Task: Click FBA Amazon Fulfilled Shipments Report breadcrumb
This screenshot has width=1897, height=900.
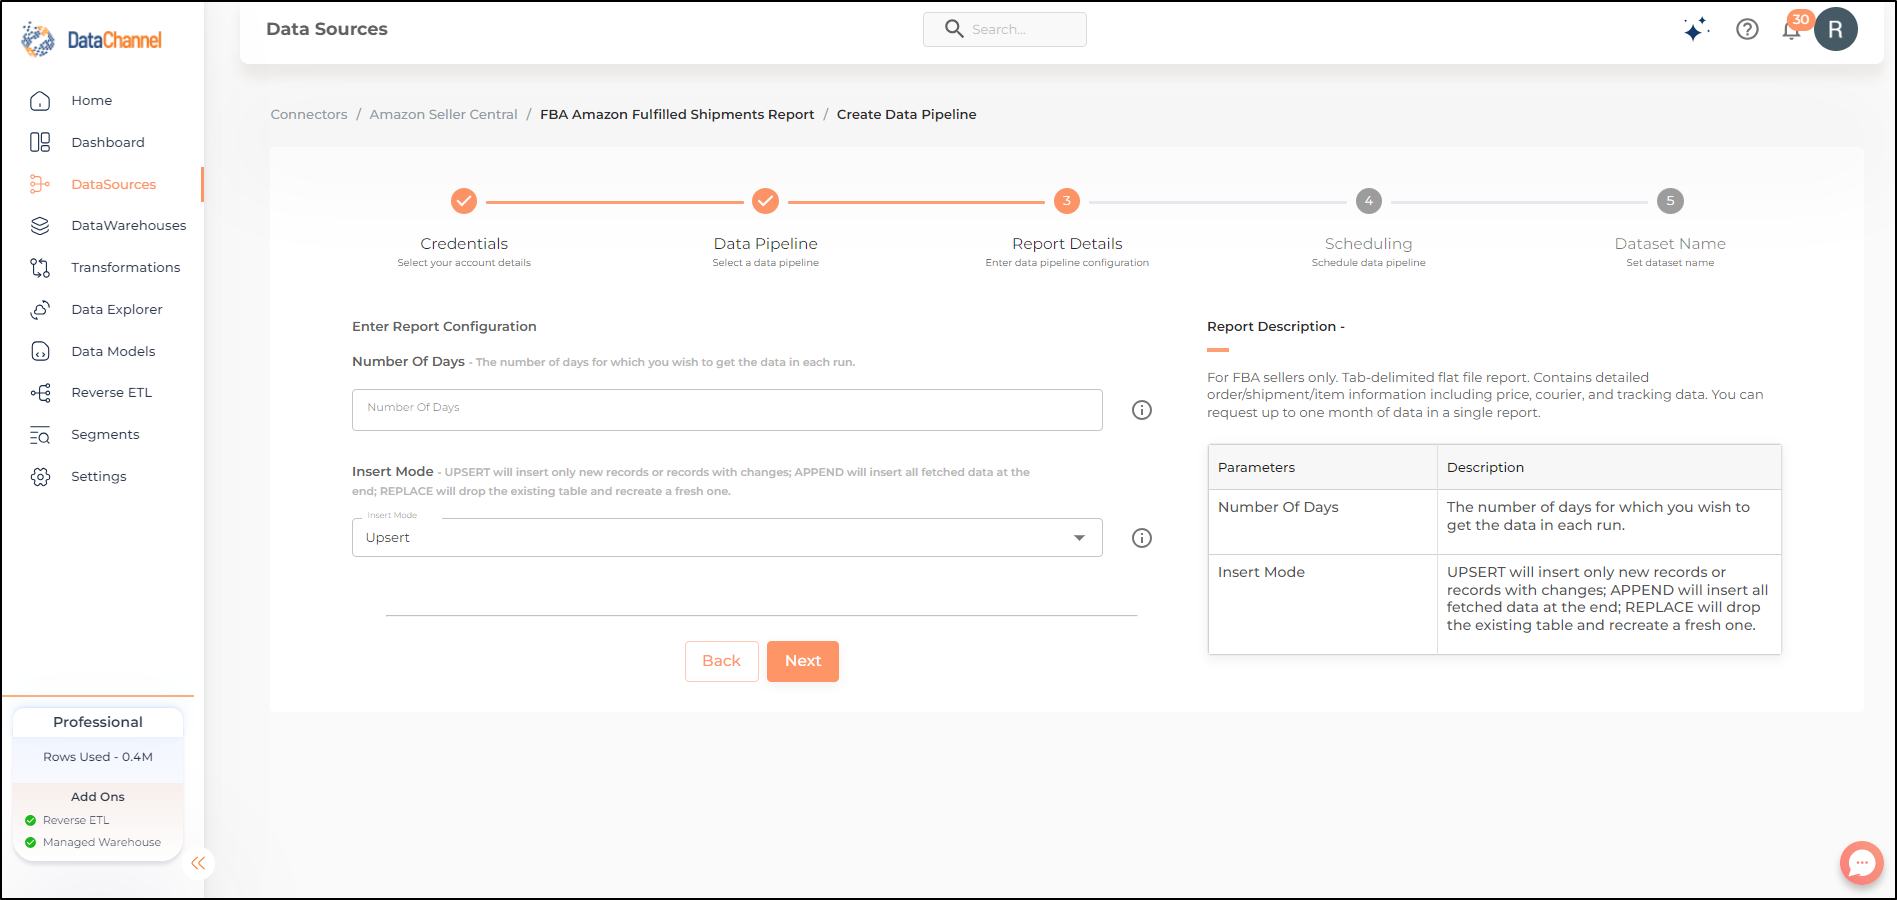Action: click(677, 115)
